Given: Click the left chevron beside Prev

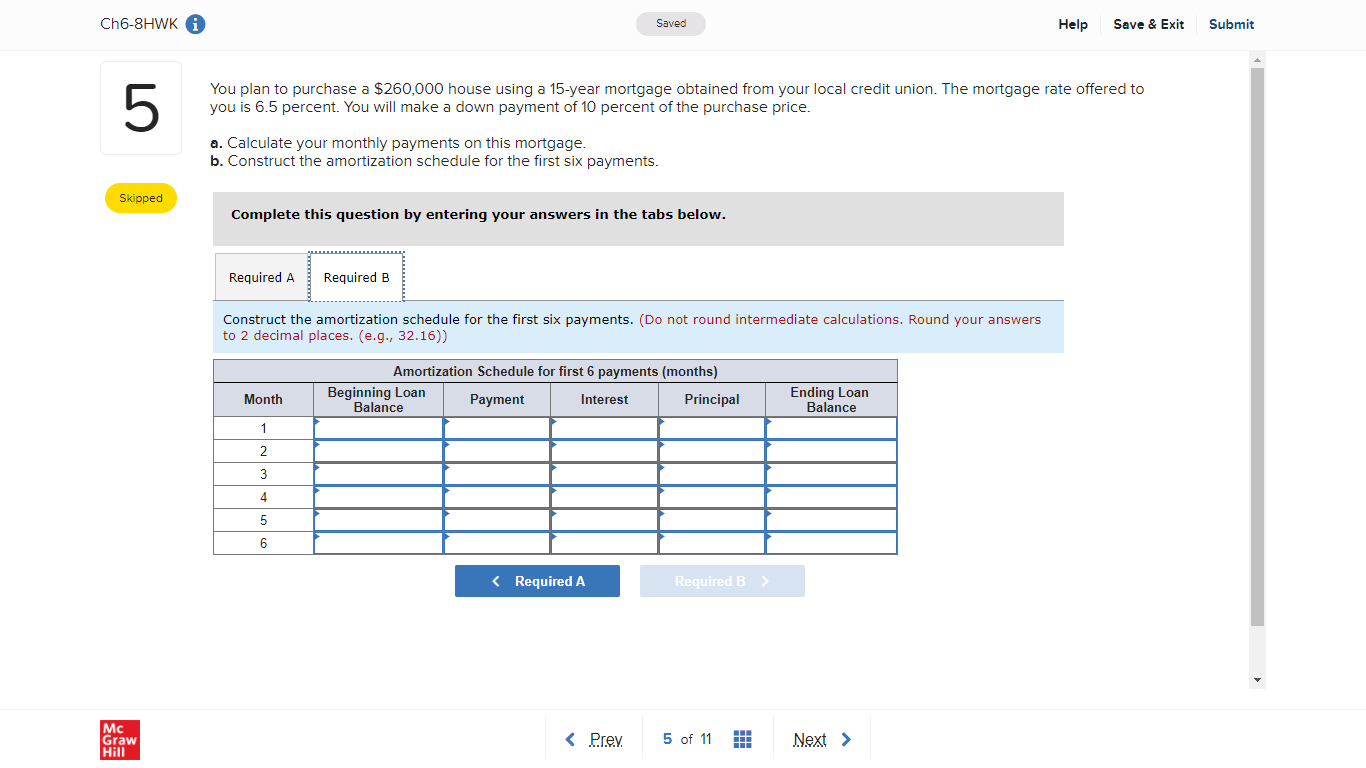Looking at the screenshot, I should coord(568,738).
